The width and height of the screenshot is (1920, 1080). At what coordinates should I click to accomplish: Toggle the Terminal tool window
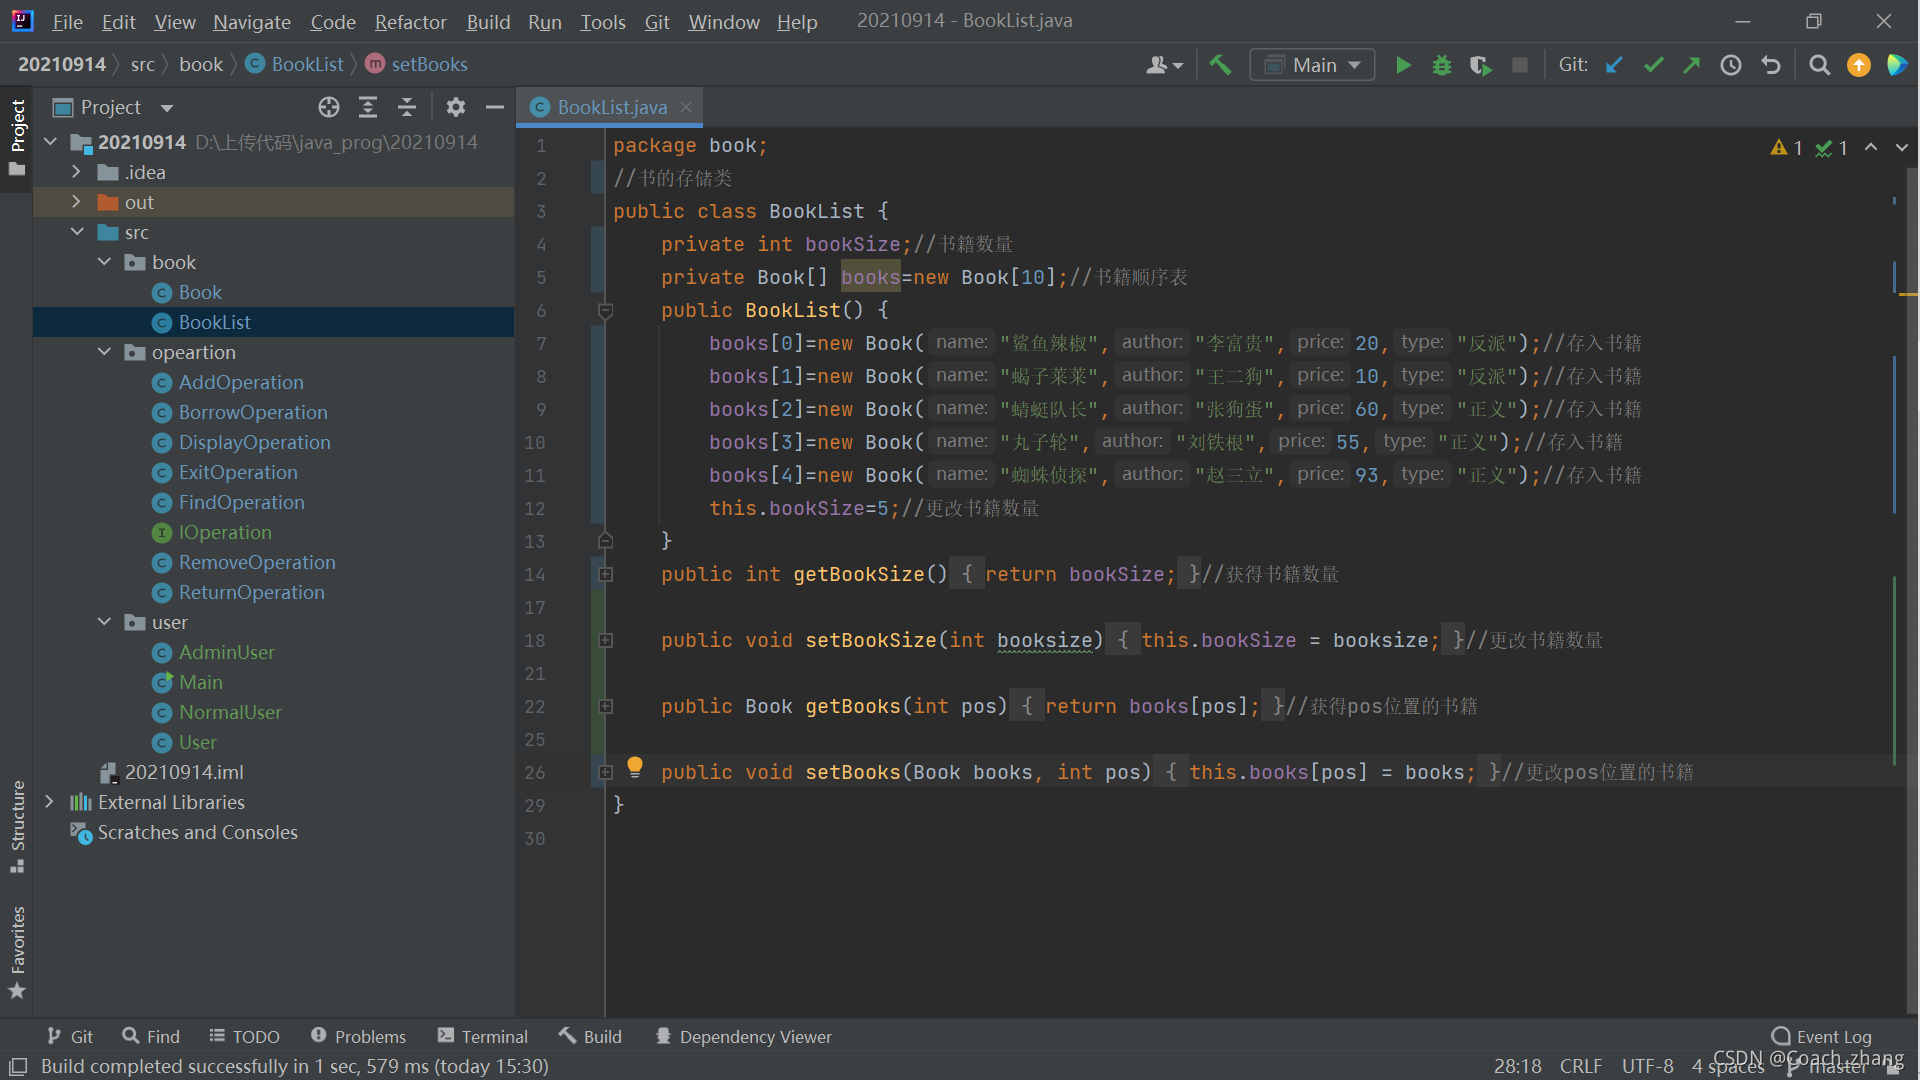click(x=482, y=1036)
